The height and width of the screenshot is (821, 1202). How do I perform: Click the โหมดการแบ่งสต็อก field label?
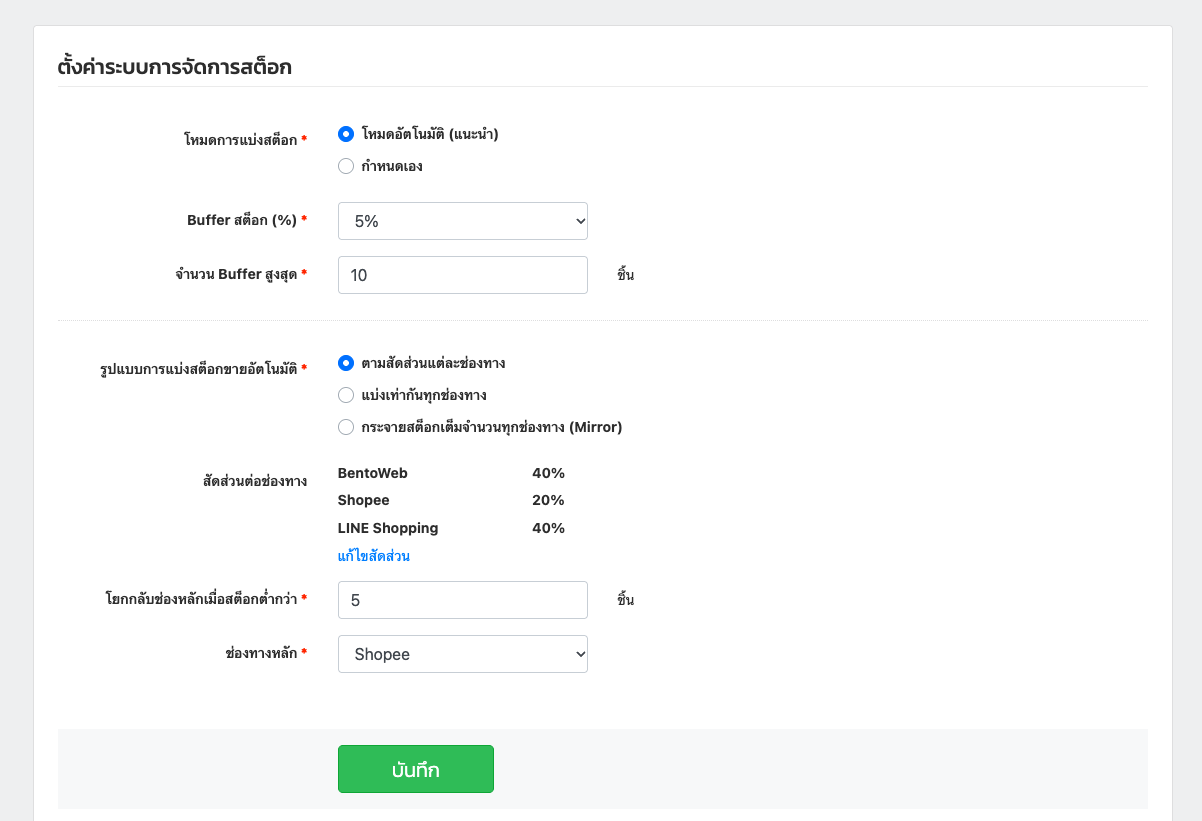pyautogui.click(x=245, y=140)
